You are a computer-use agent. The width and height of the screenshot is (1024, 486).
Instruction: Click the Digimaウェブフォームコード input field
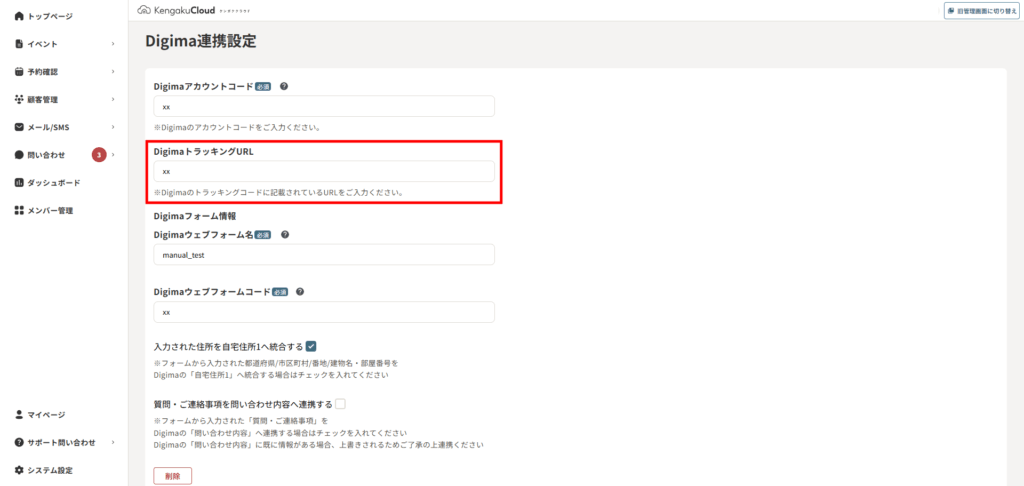click(x=324, y=312)
